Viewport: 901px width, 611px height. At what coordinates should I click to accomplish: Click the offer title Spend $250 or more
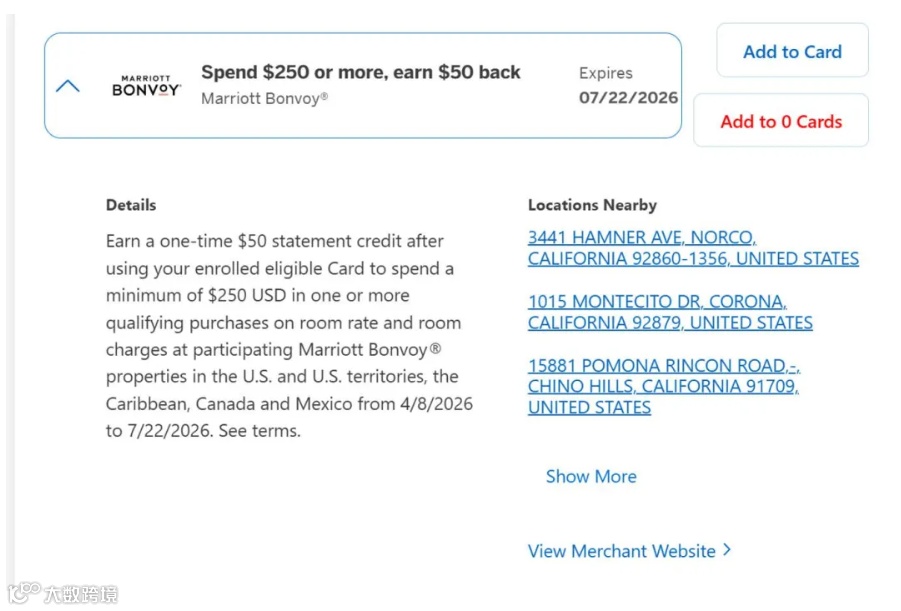pos(360,72)
